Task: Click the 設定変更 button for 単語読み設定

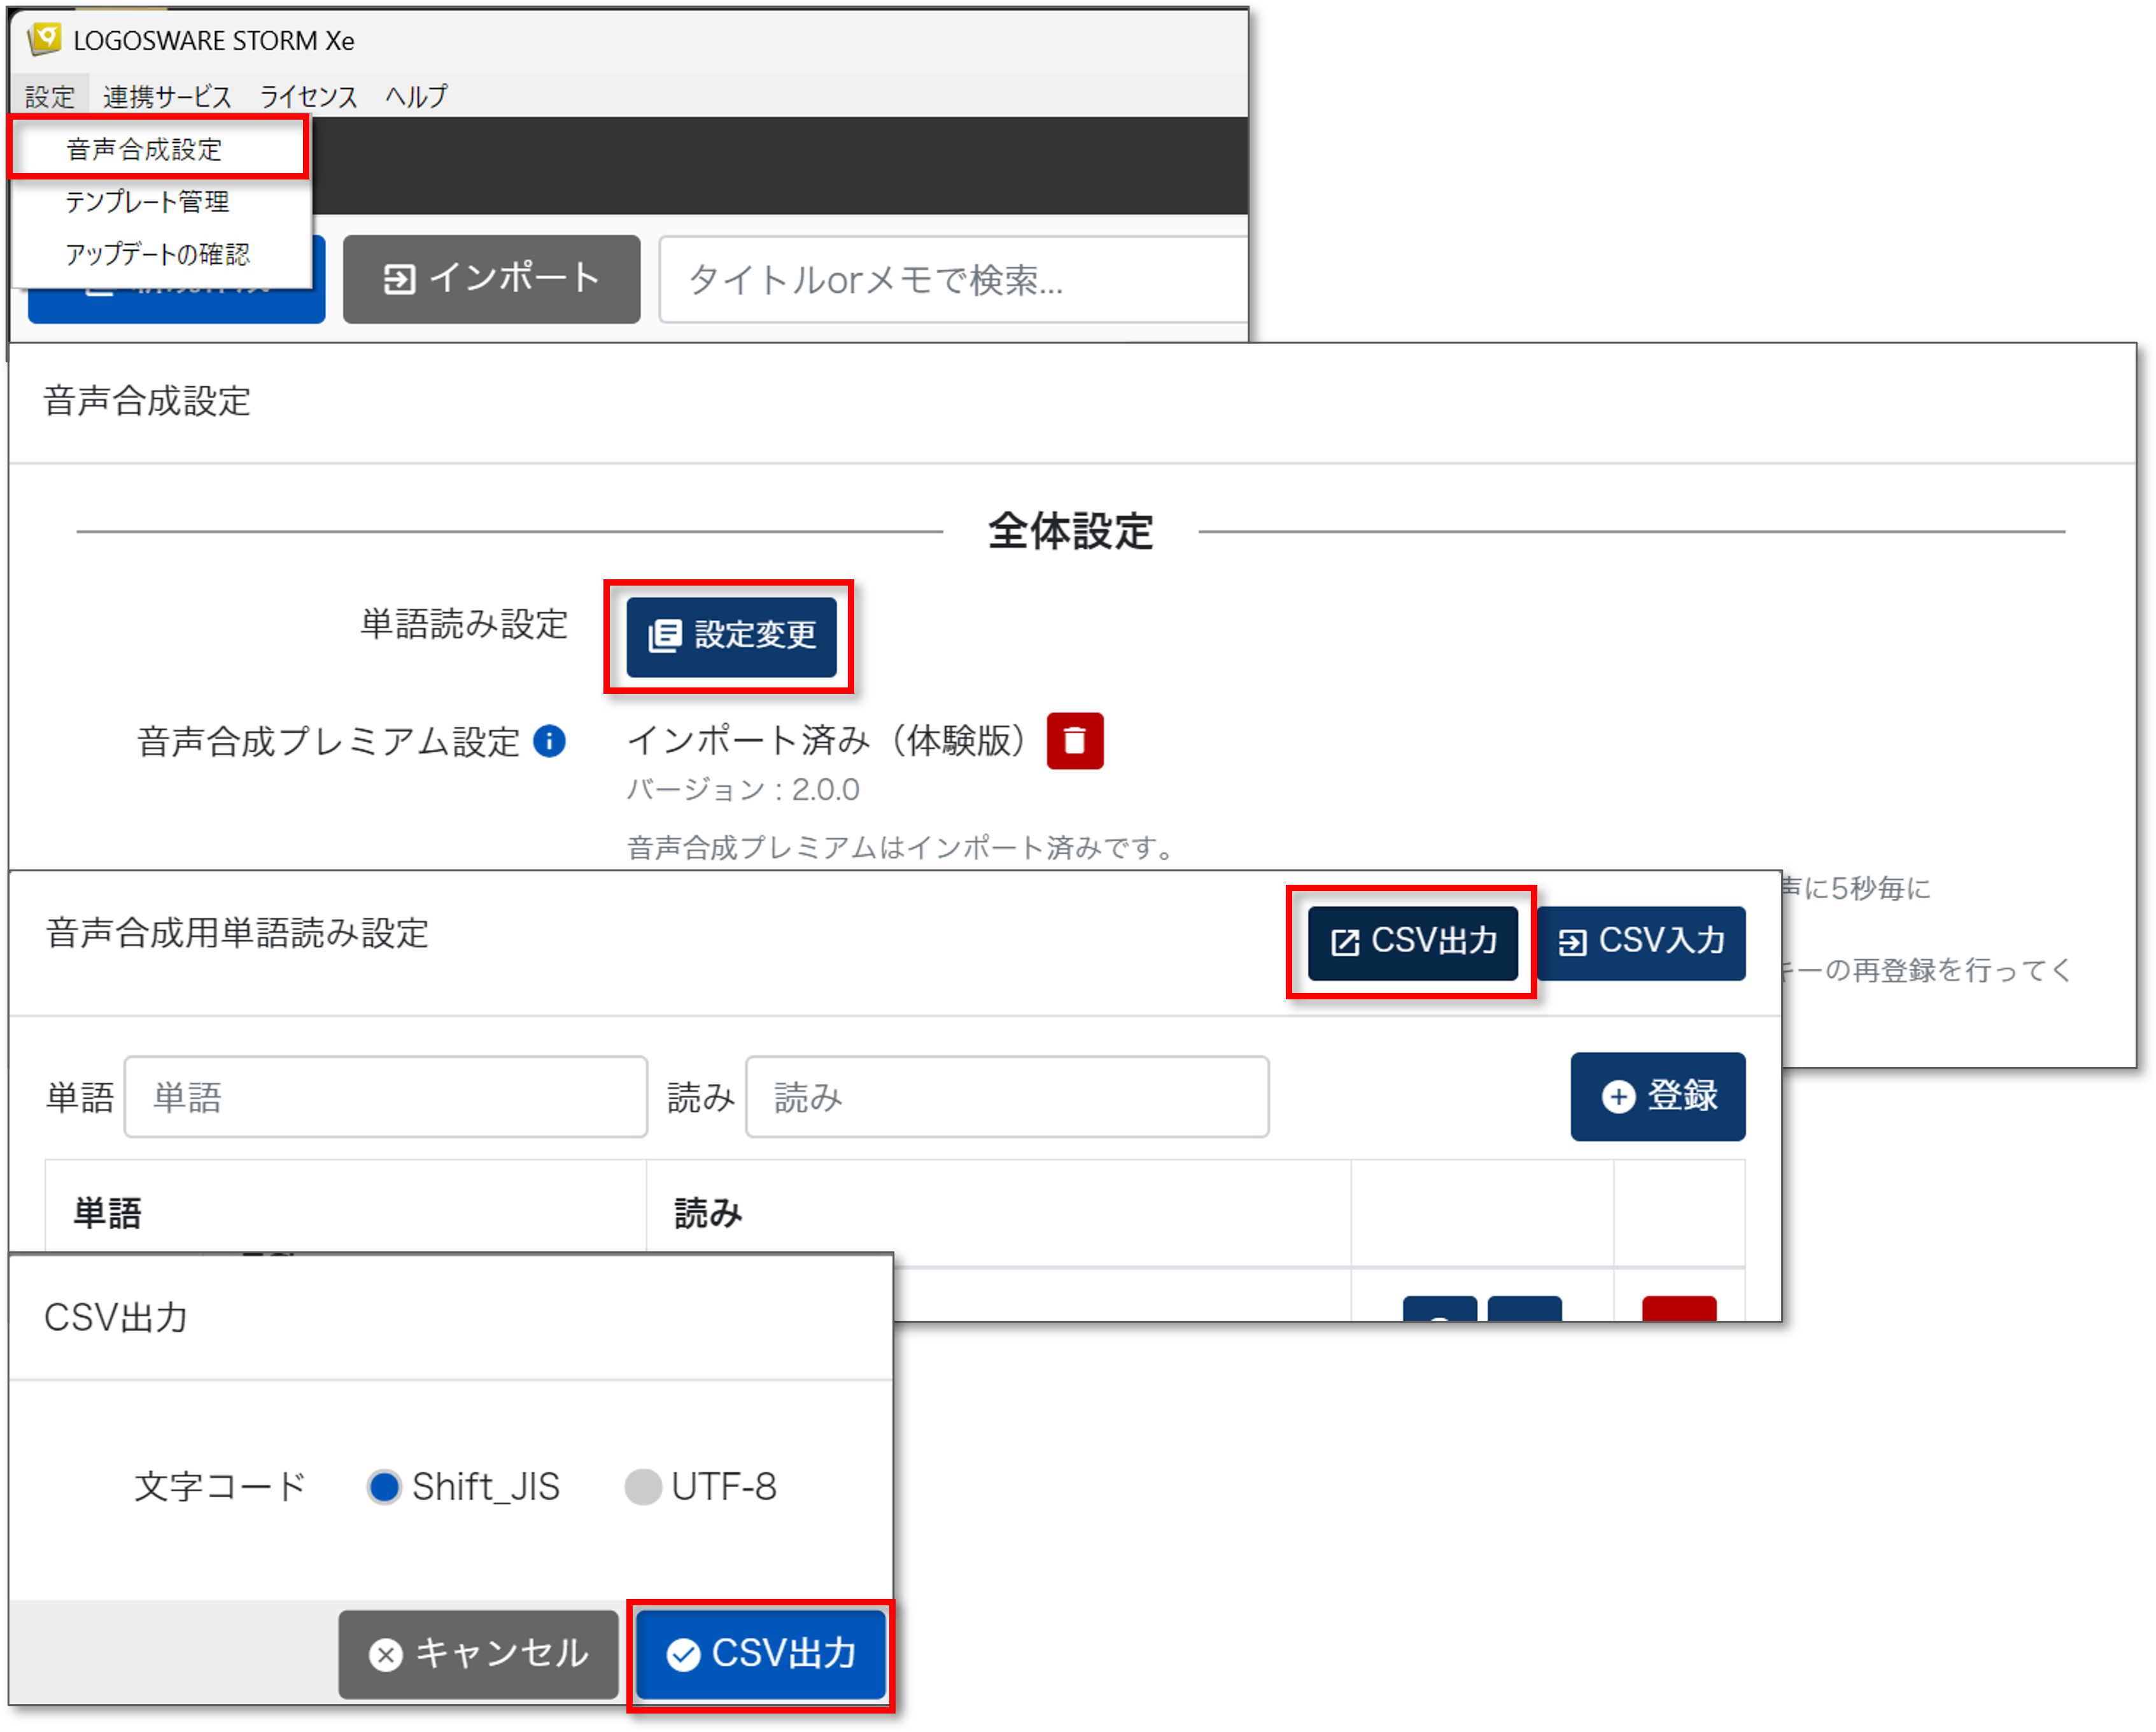Action: pyautogui.click(x=731, y=636)
